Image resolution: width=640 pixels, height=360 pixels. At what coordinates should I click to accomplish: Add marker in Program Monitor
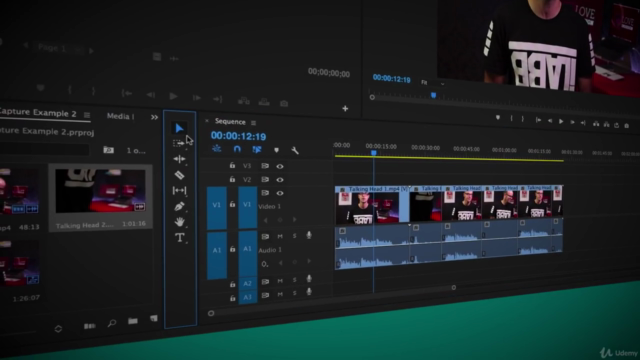pos(498,118)
